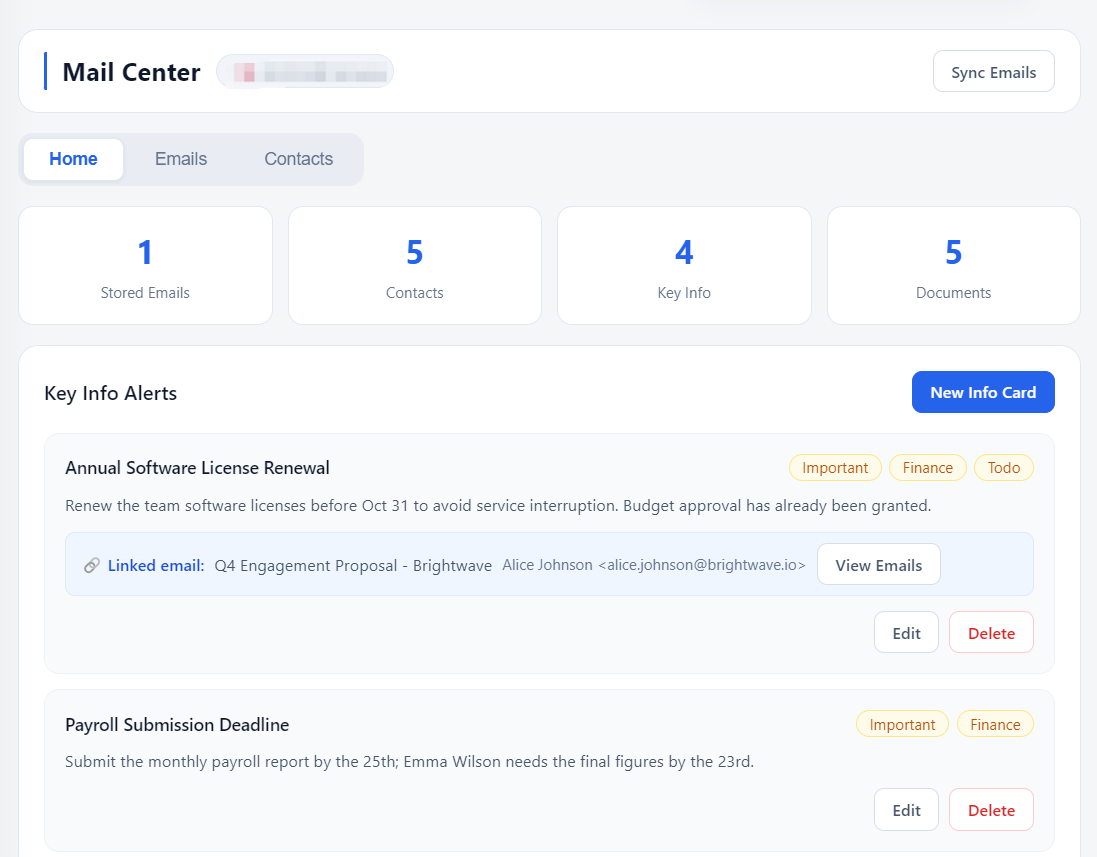This screenshot has height=857, width=1097.
Task: Click the Q4 Engagement Proposal - Brightwave subject
Action: coord(353,565)
